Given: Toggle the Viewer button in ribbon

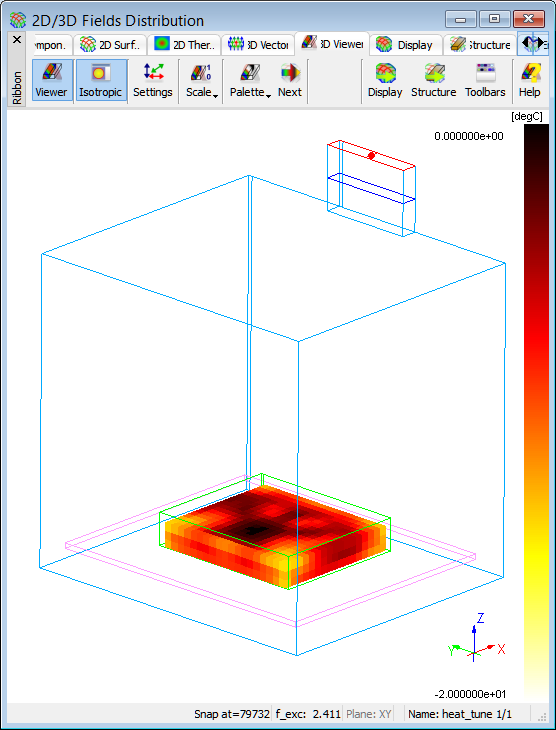Looking at the screenshot, I should (x=52, y=81).
